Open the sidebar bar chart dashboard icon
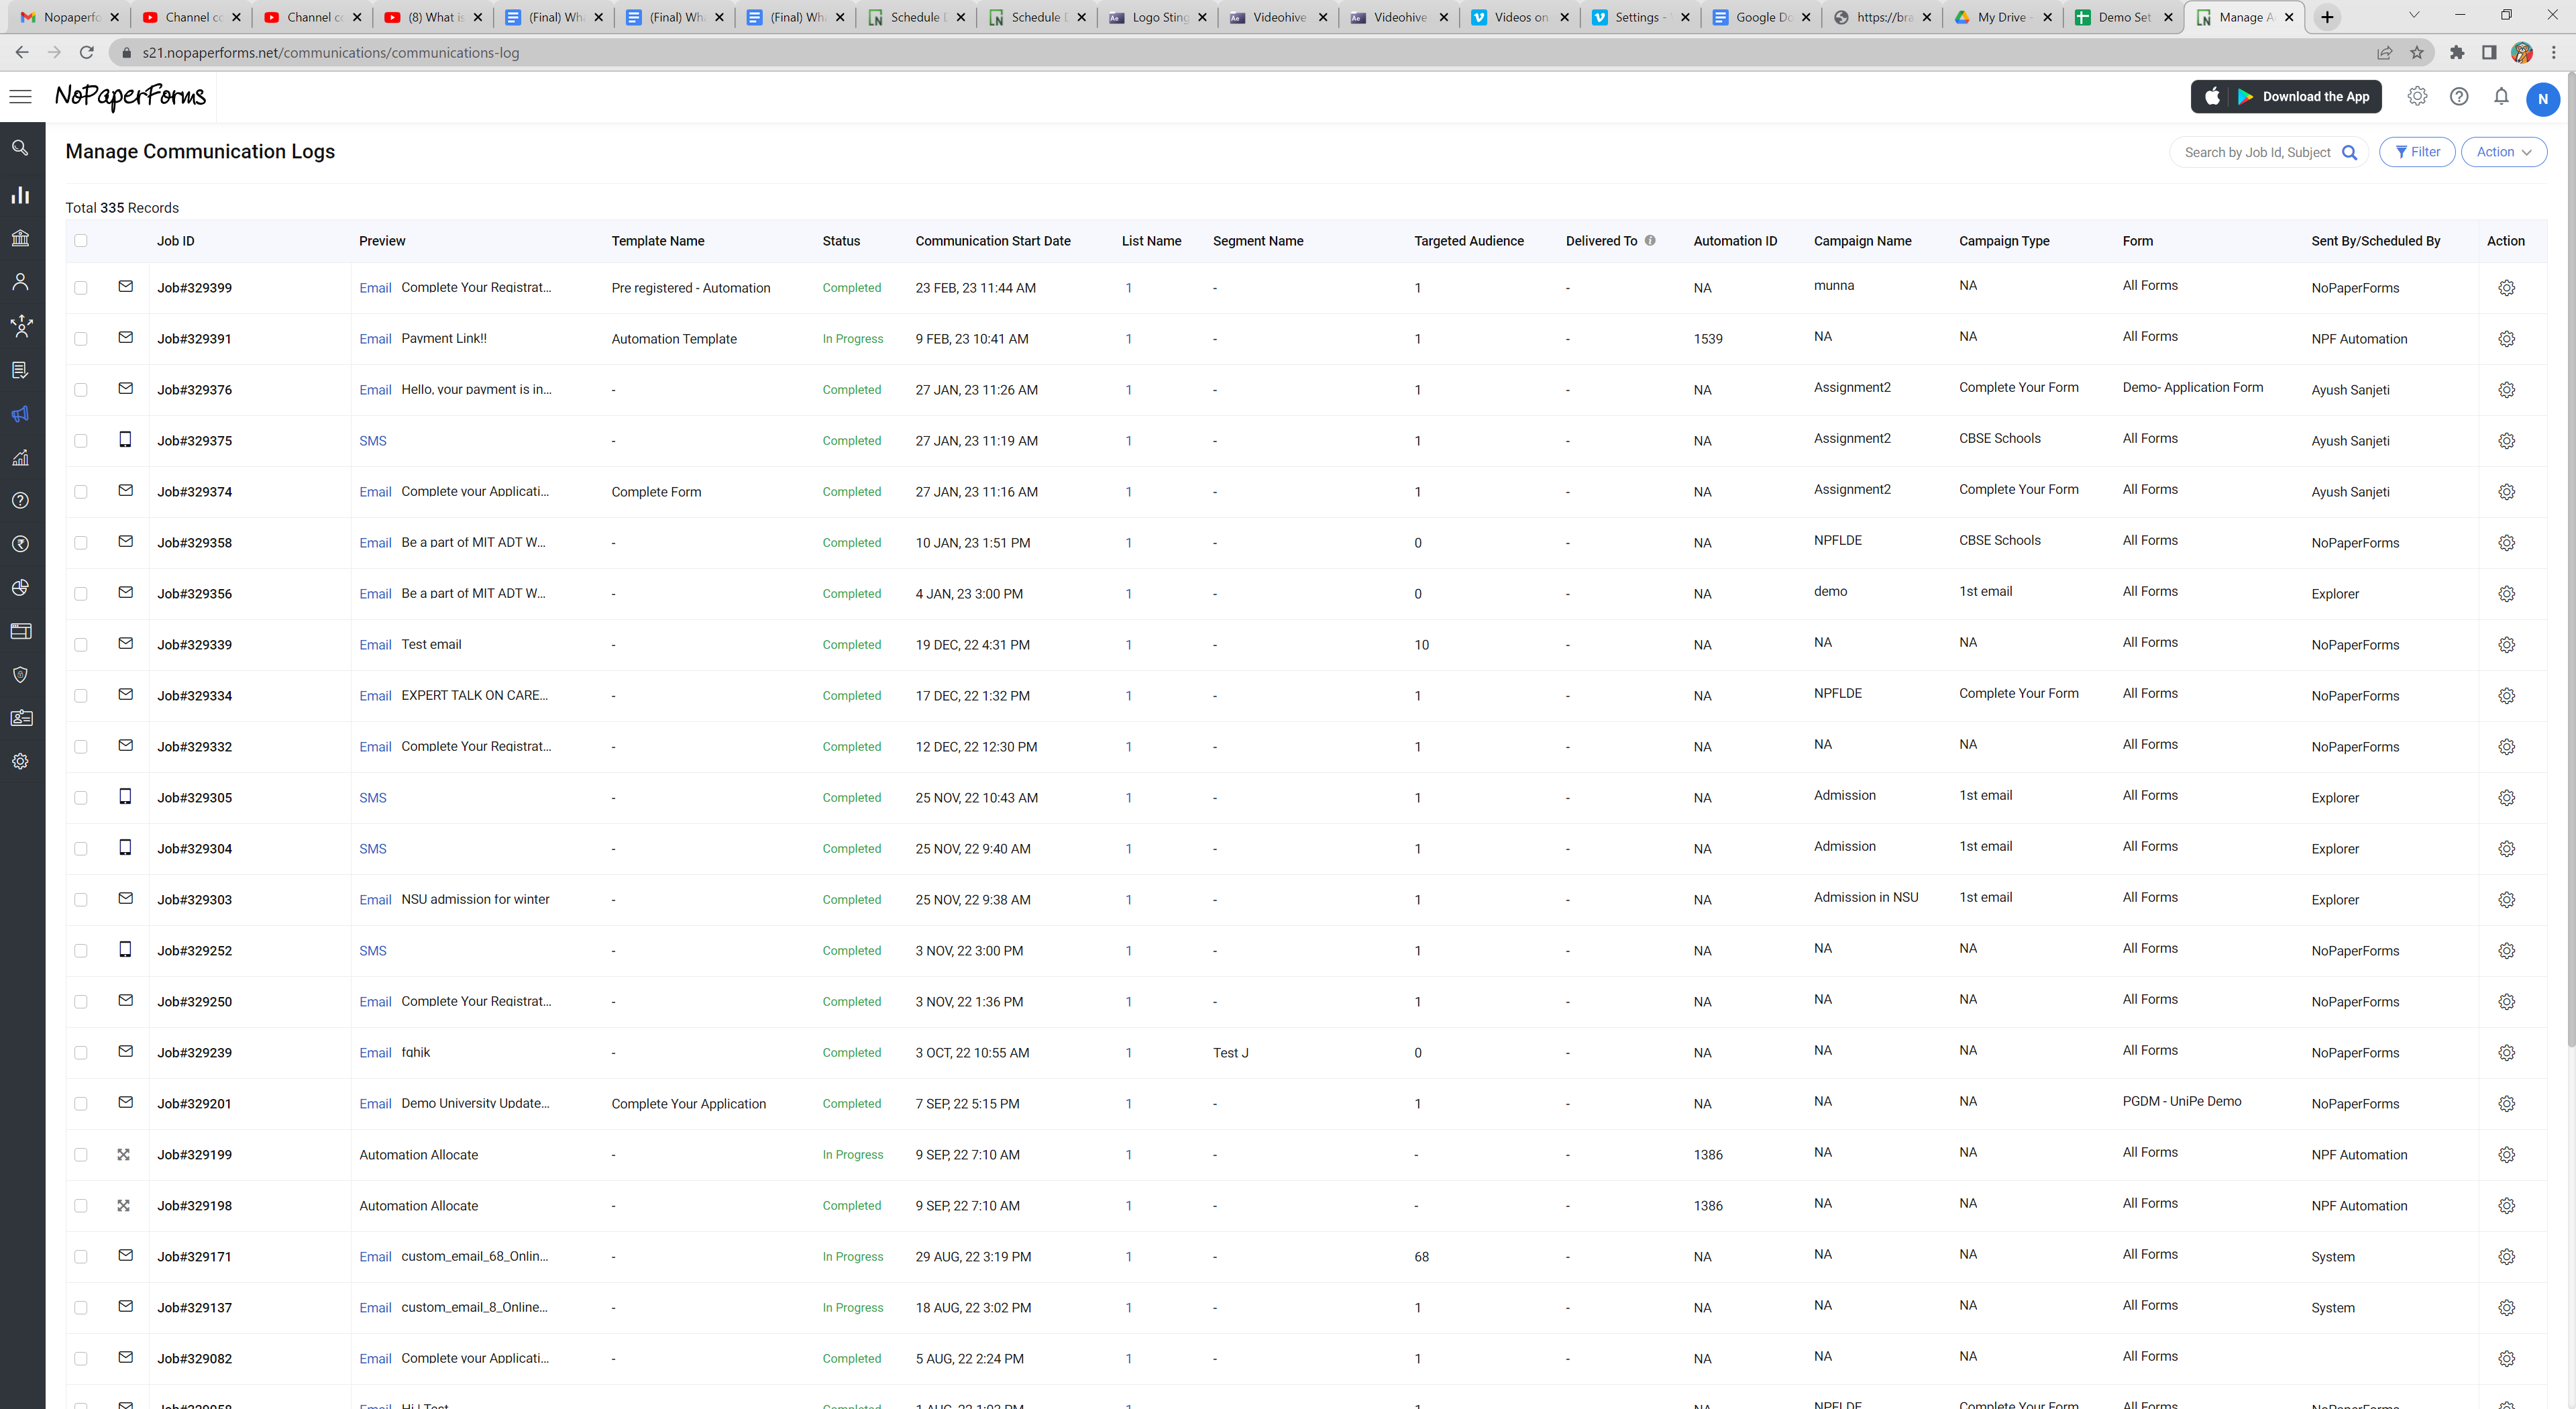Viewport: 2576px width, 1409px height. tap(20, 195)
